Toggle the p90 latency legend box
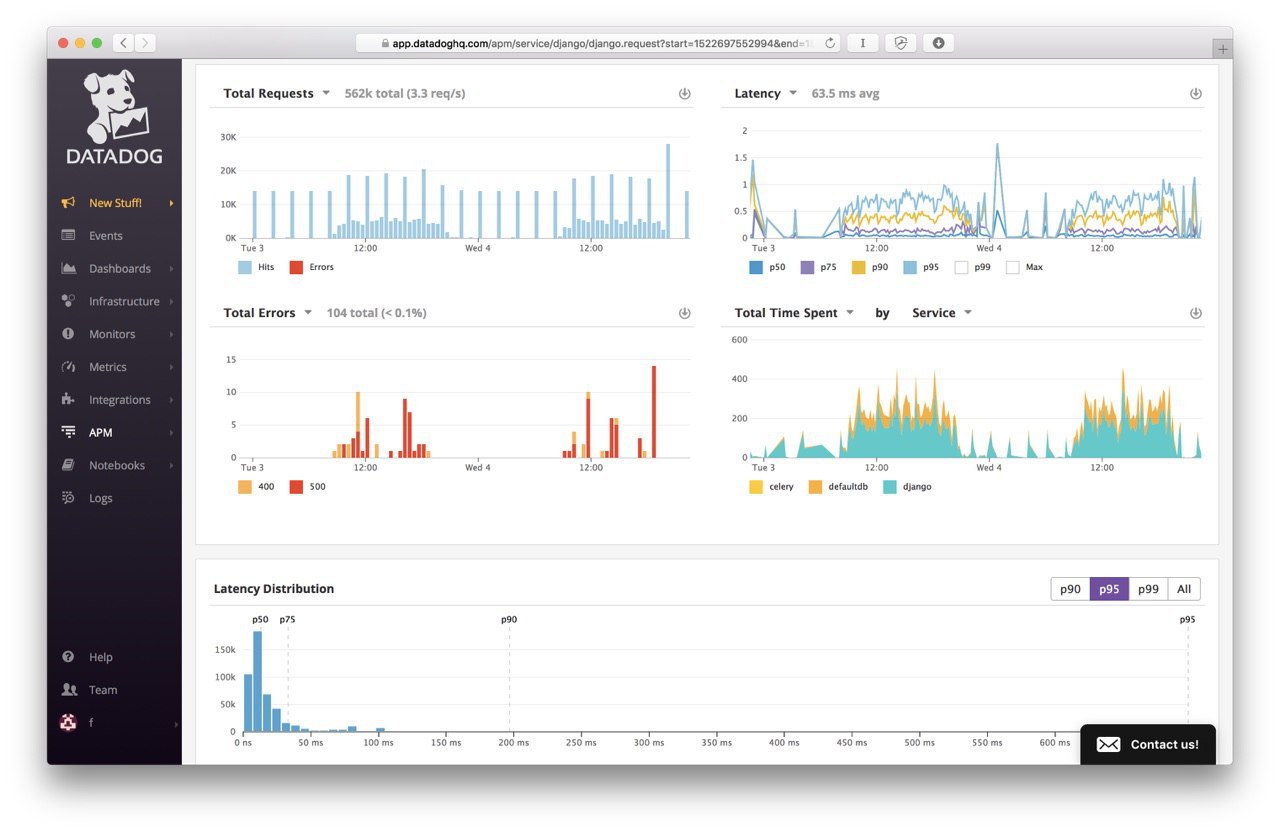The width and height of the screenshot is (1280, 832). 858,267
